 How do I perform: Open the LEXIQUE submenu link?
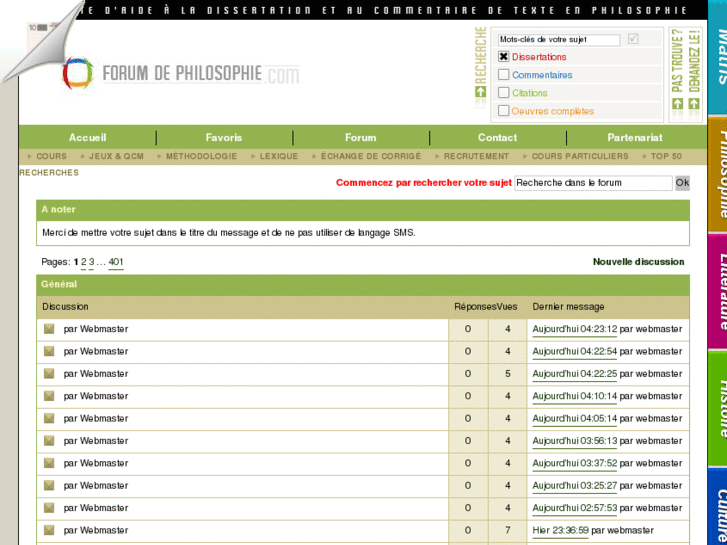(279, 156)
